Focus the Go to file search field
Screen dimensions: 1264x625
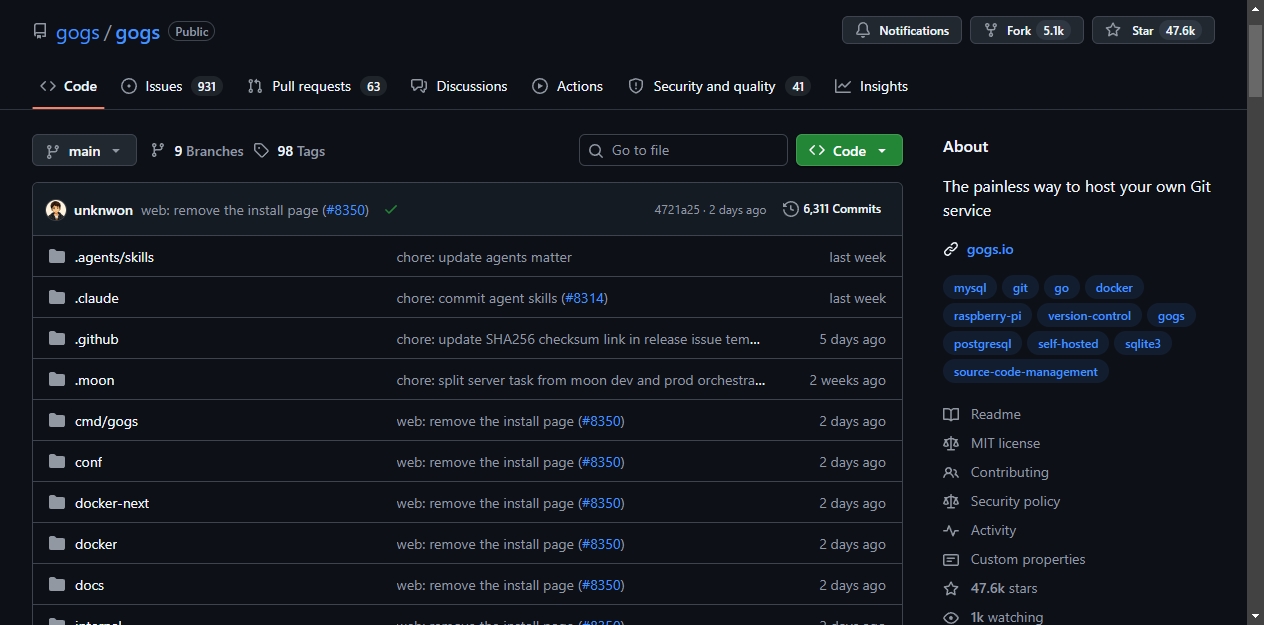683,150
